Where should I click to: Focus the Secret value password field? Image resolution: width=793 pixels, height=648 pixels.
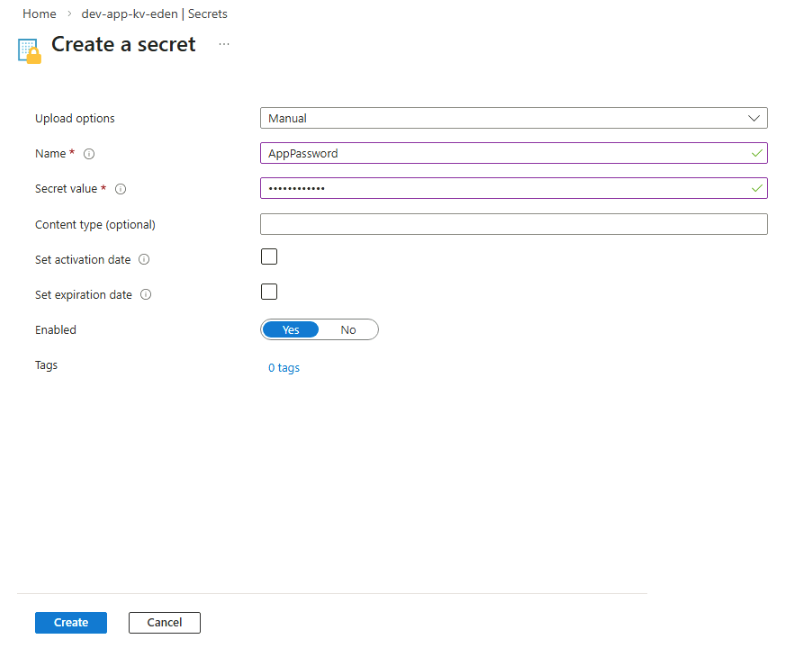click(500, 188)
